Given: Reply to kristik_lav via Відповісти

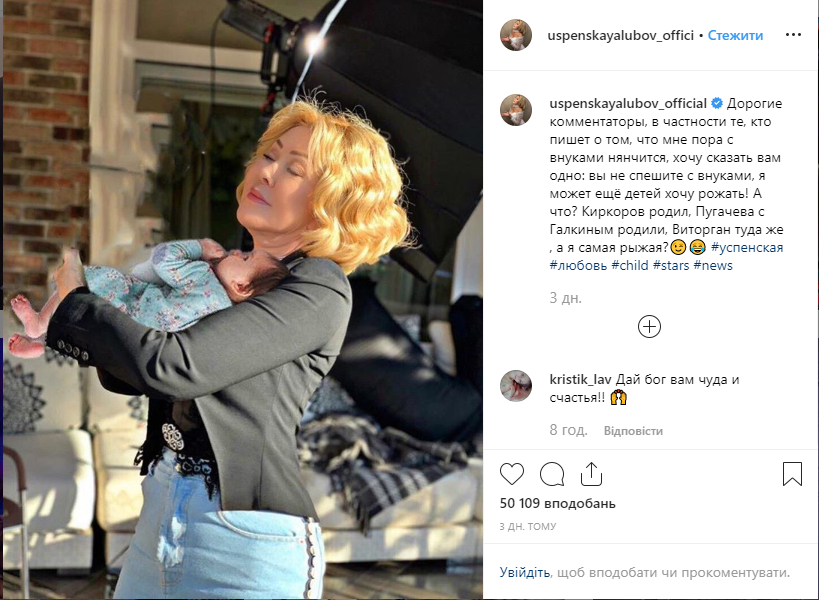Looking at the screenshot, I should [633, 431].
